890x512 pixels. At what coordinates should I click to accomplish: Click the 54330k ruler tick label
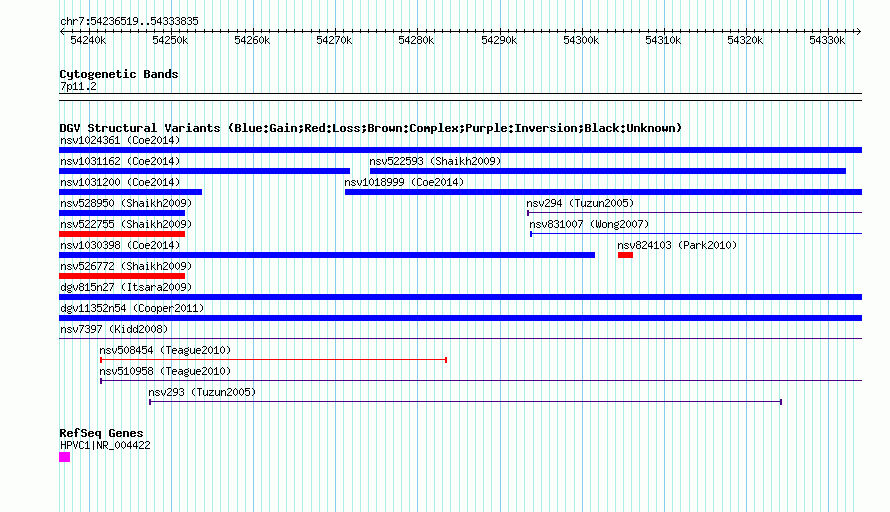click(x=827, y=40)
